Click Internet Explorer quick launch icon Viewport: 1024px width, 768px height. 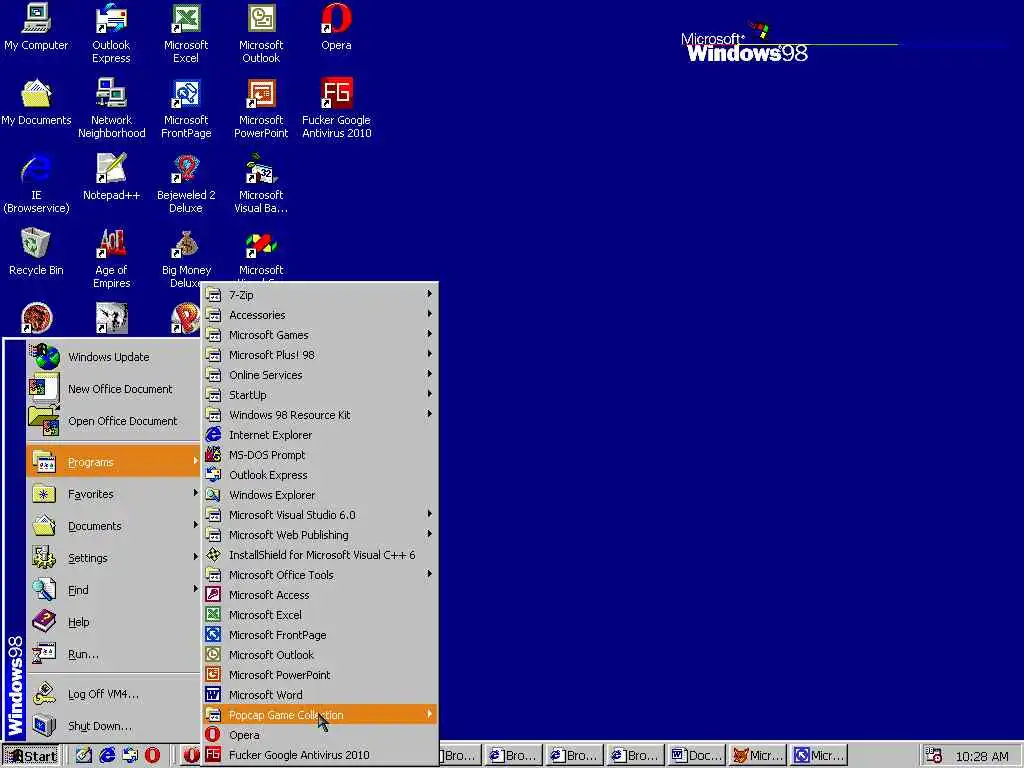point(107,756)
